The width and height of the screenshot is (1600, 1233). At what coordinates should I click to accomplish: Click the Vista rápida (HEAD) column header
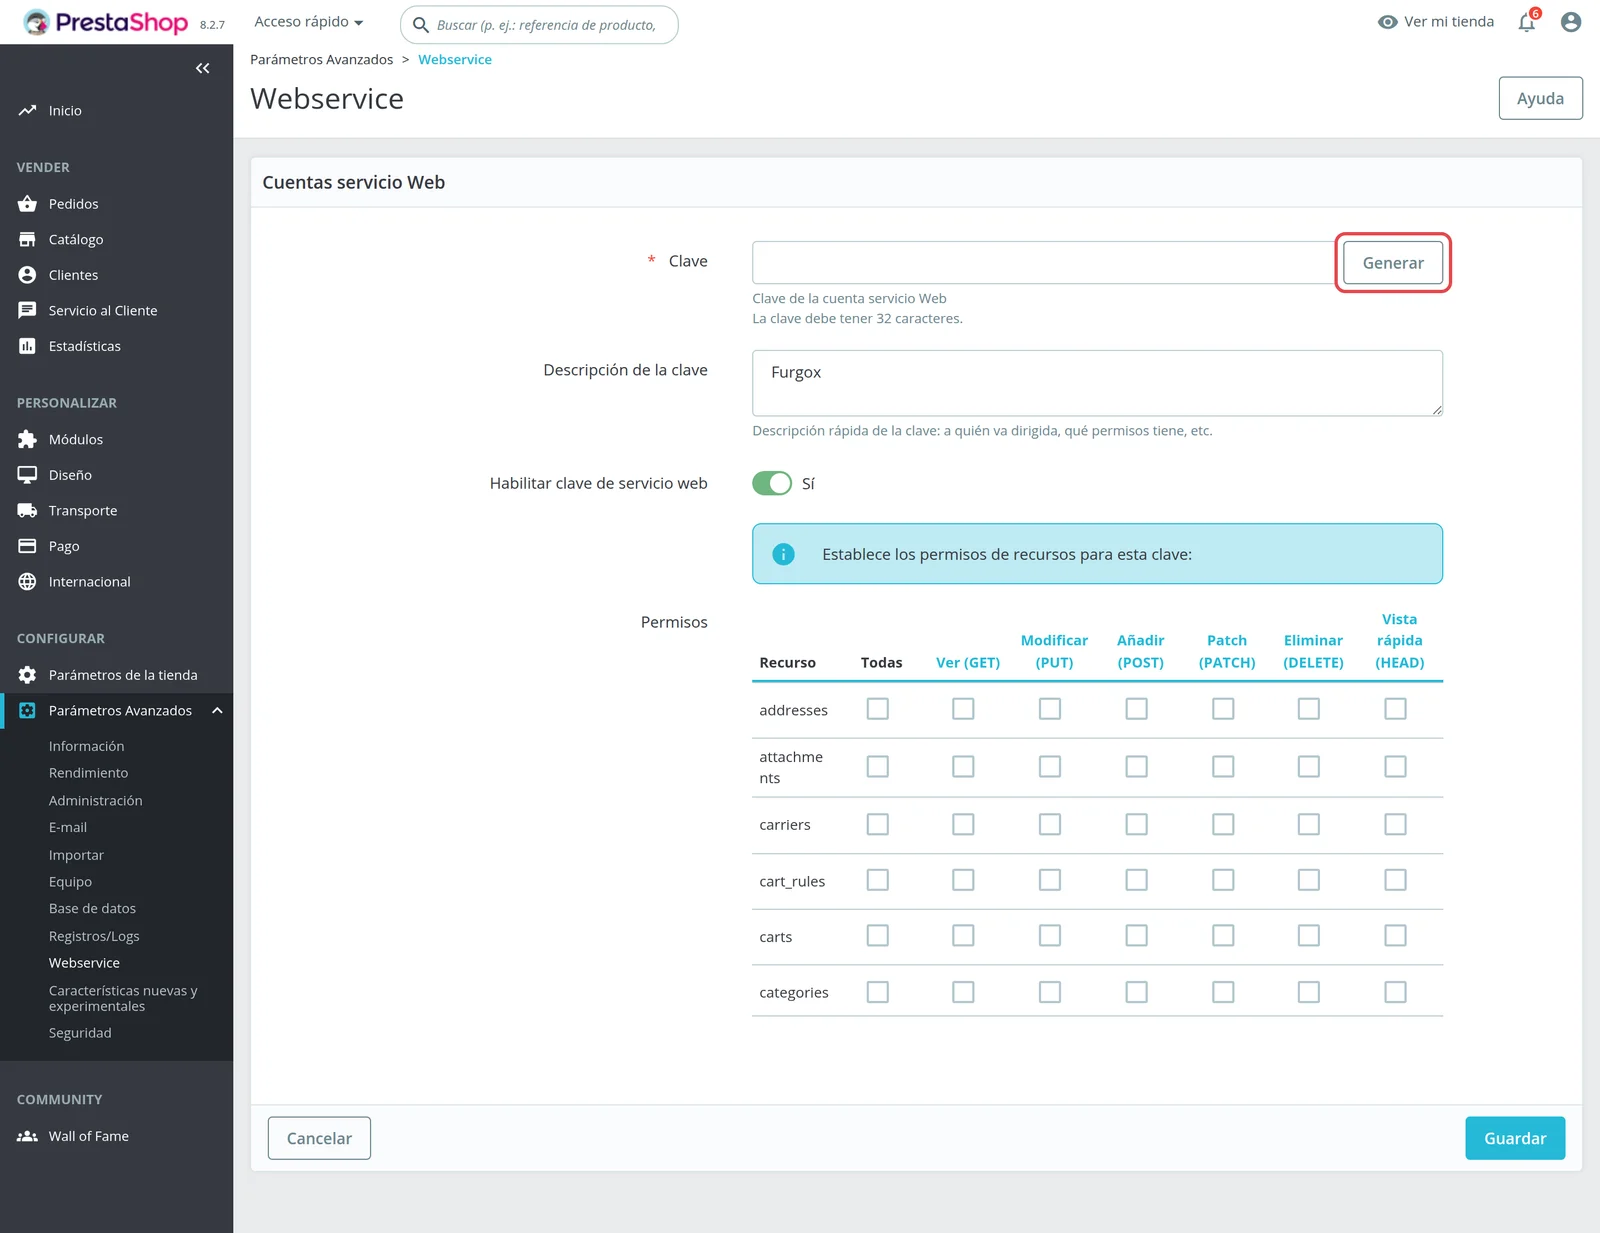1399,641
